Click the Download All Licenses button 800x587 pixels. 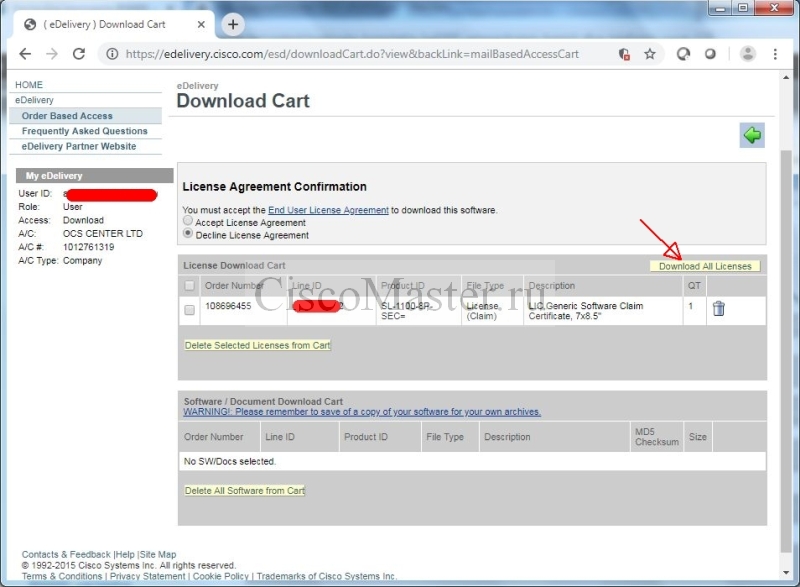pyautogui.click(x=705, y=266)
